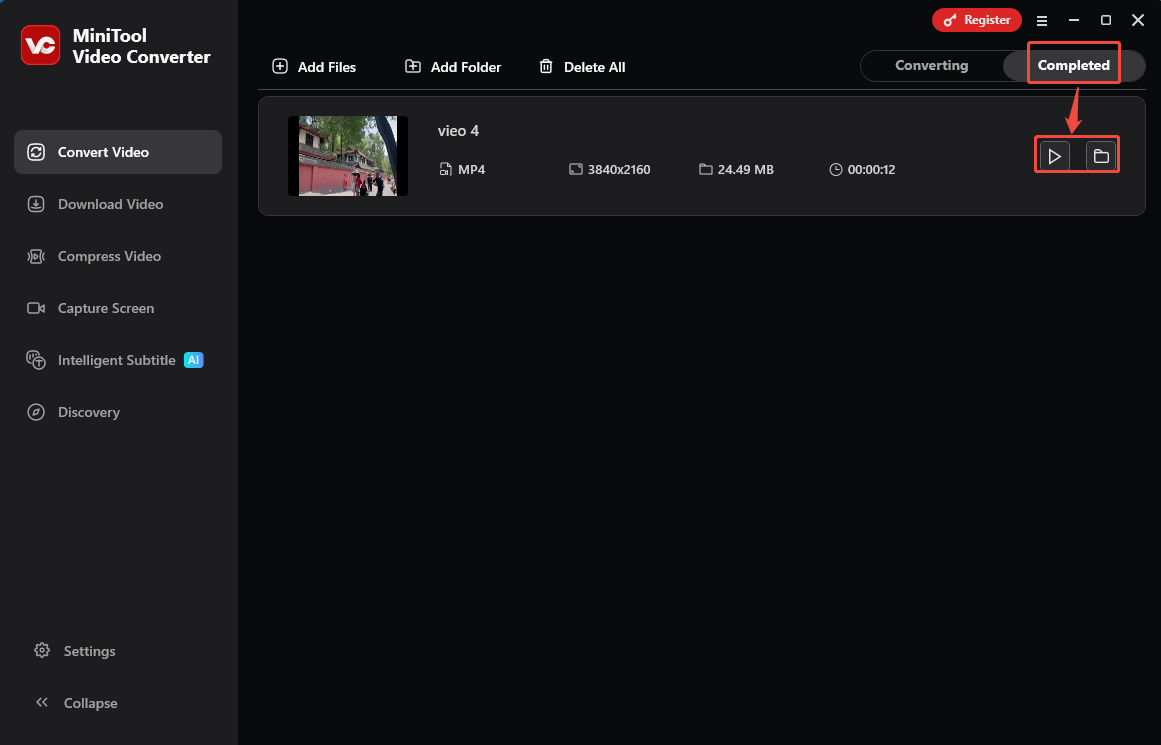Switch to the Converting tab
This screenshot has width=1161, height=745.
[931, 65]
